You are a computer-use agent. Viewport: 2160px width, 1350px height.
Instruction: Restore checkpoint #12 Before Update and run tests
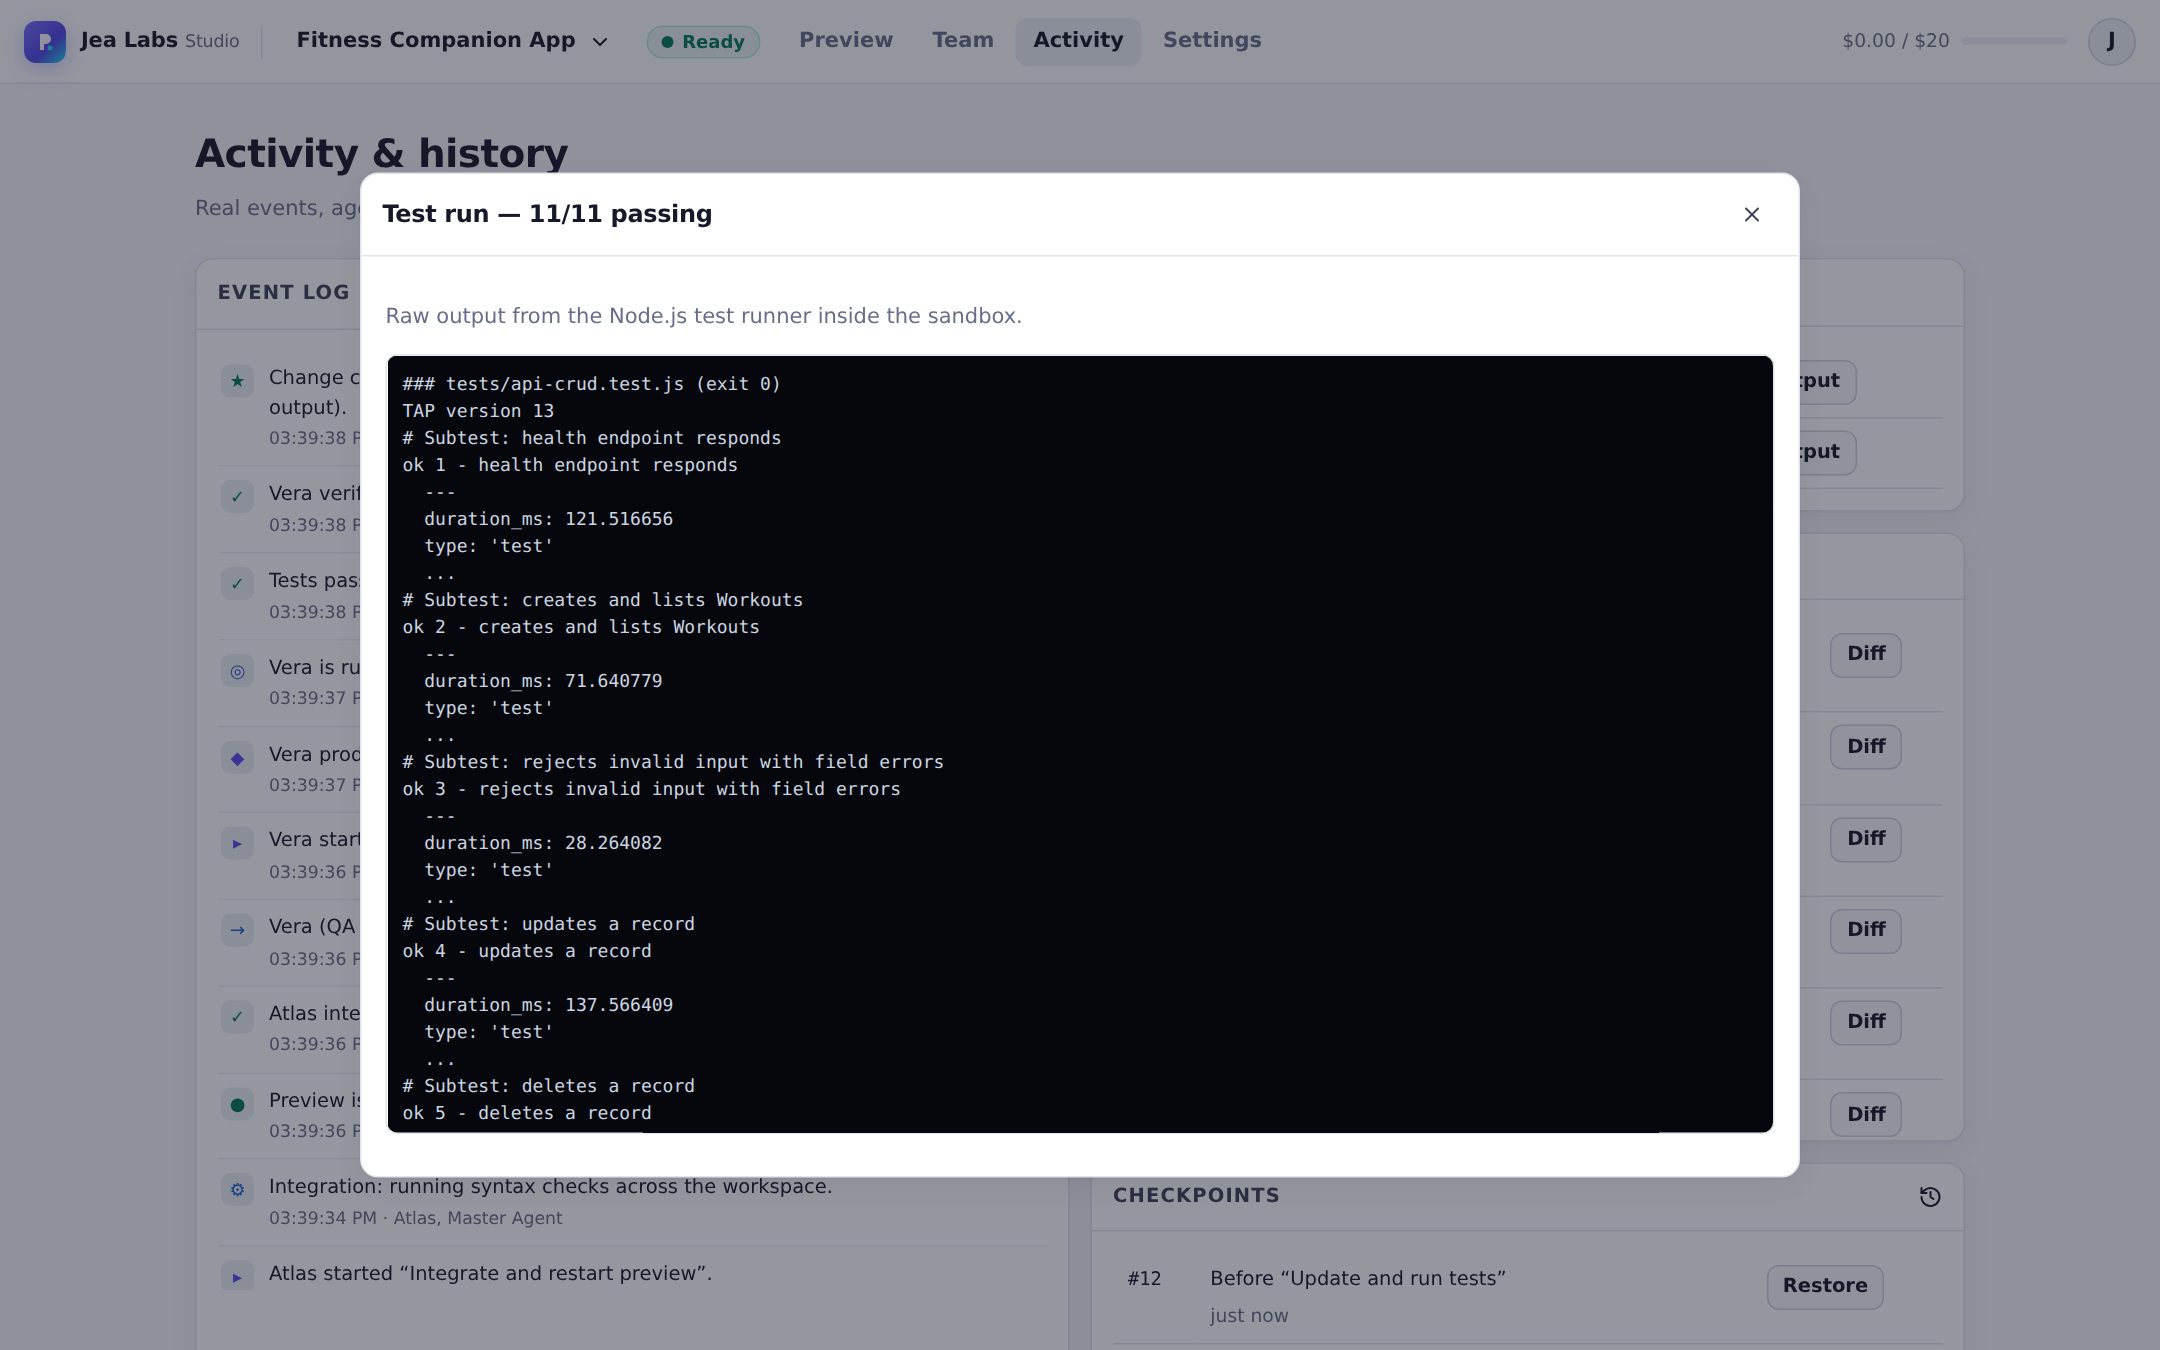click(1825, 1286)
